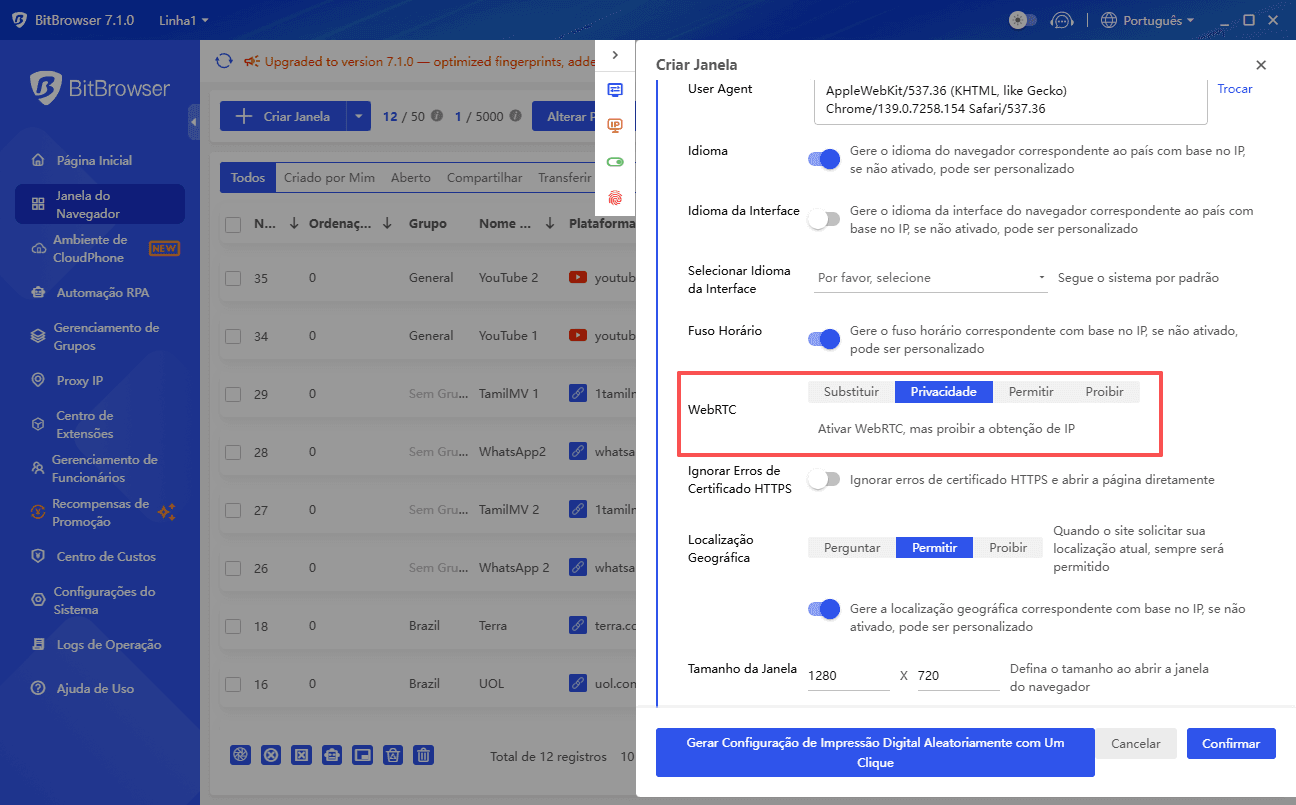
Task: Click the blue network transfer panel icon
Action: pos(615,90)
